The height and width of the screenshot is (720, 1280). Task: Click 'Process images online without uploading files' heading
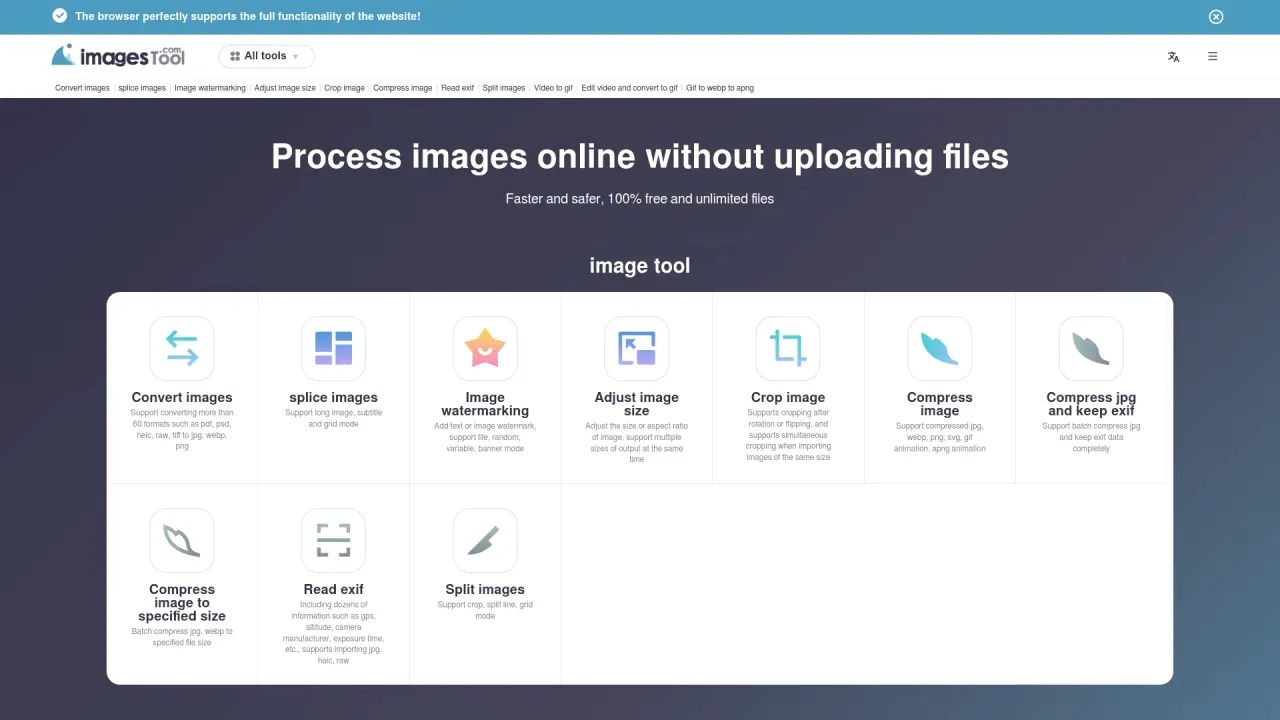(x=640, y=156)
